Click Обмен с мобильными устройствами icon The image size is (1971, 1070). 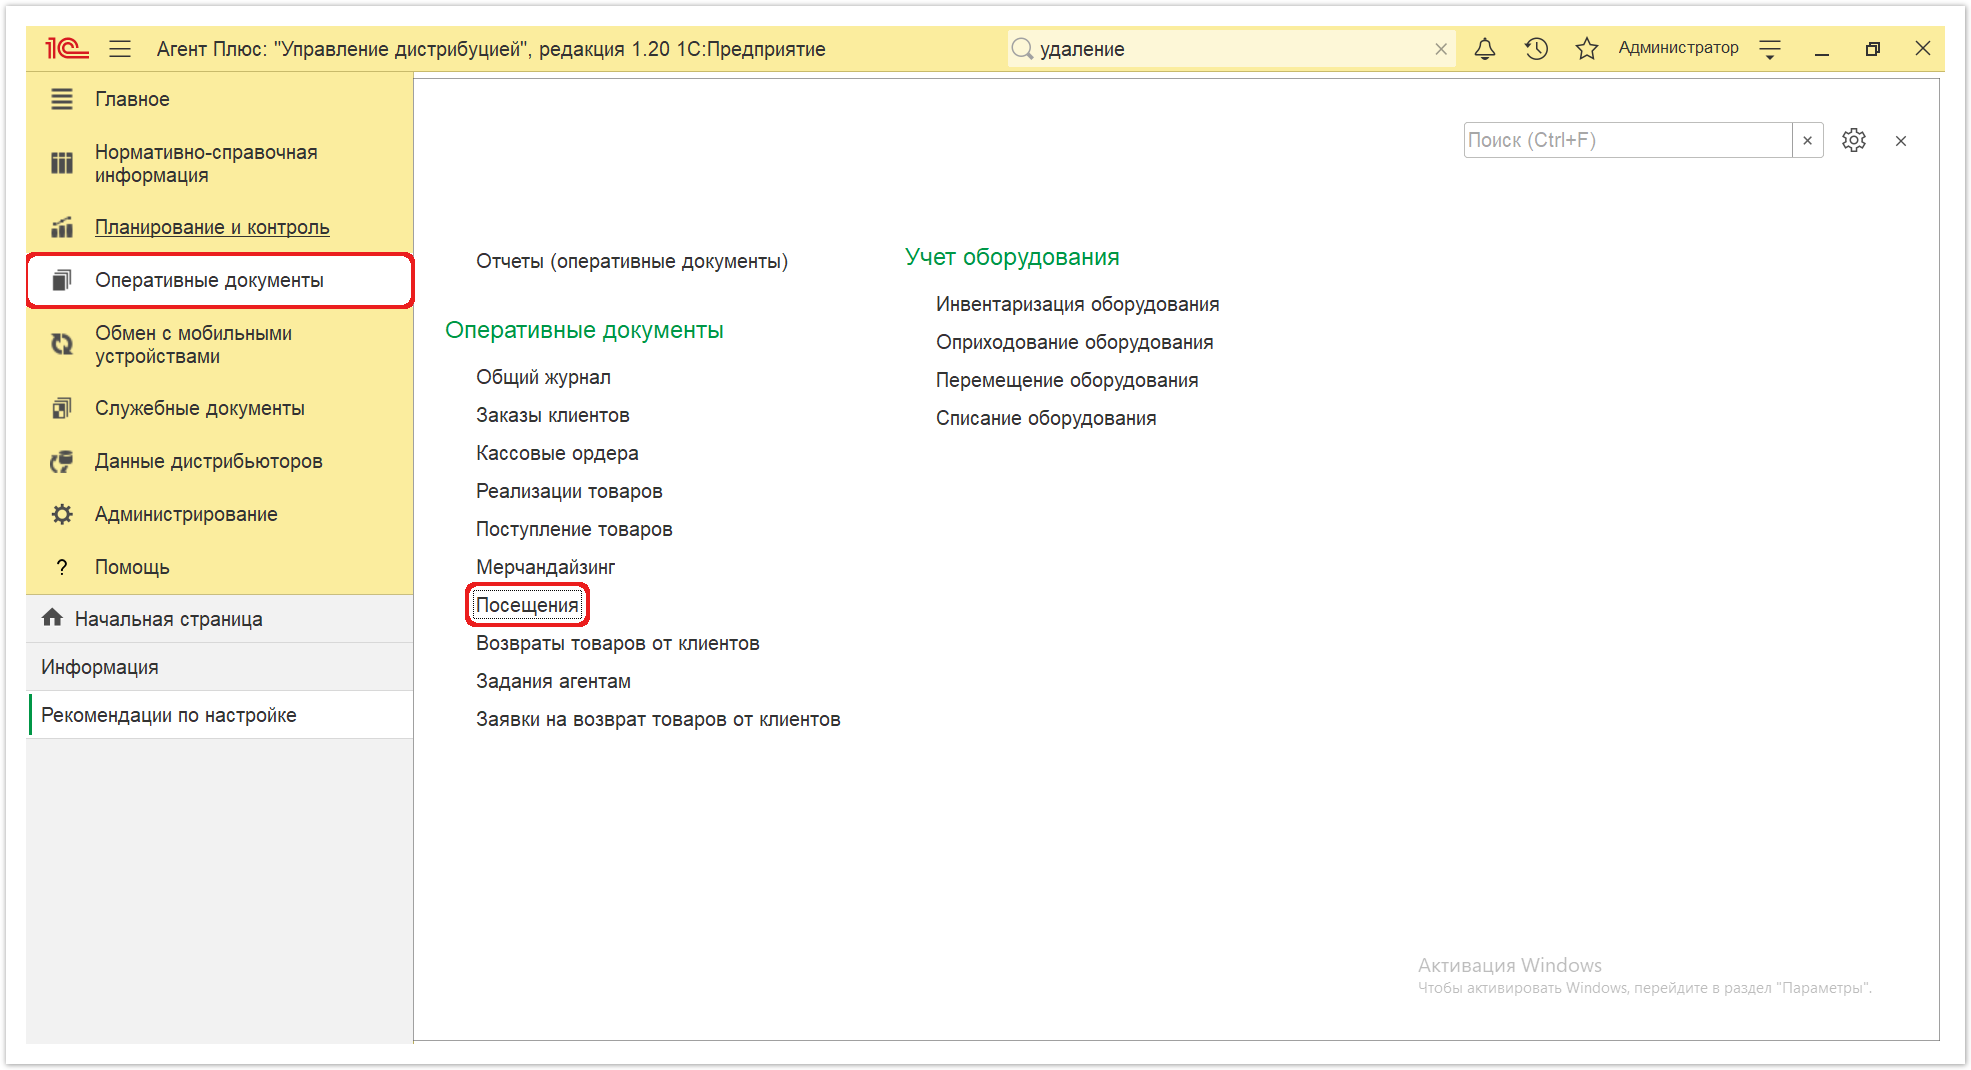click(x=62, y=344)
